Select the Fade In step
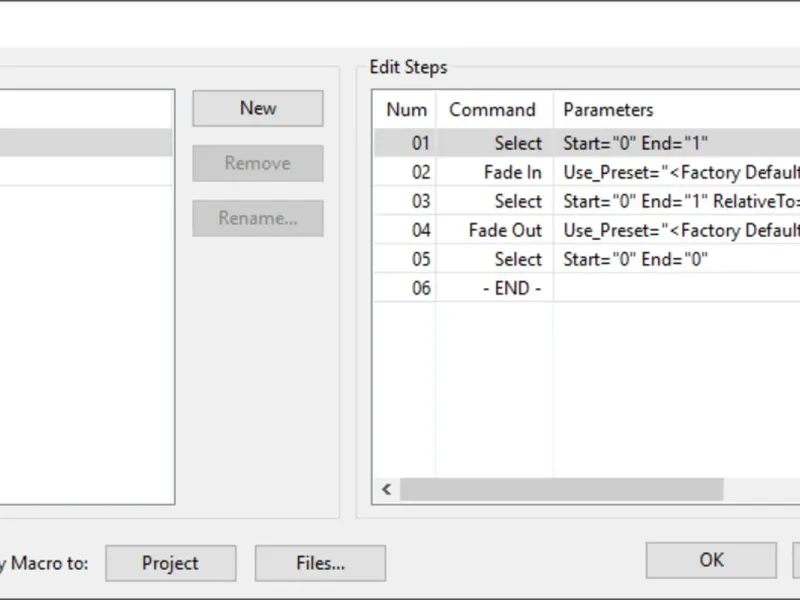The image size is (800, 600). click(512, 172)
